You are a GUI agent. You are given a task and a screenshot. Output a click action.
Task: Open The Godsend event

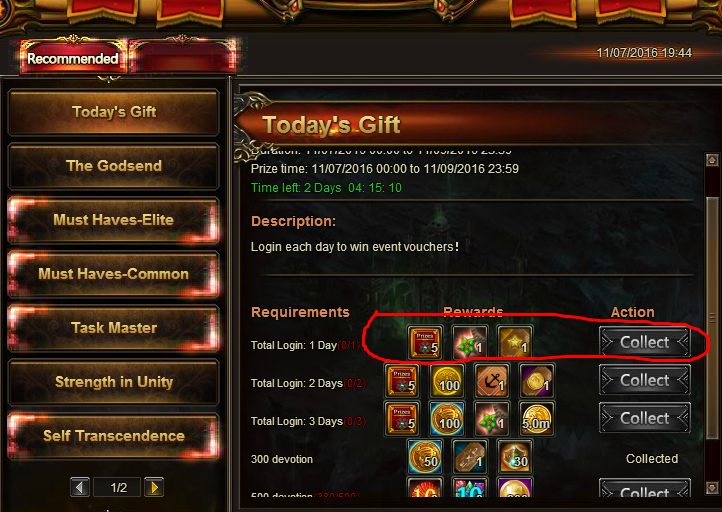coord(113,166)
